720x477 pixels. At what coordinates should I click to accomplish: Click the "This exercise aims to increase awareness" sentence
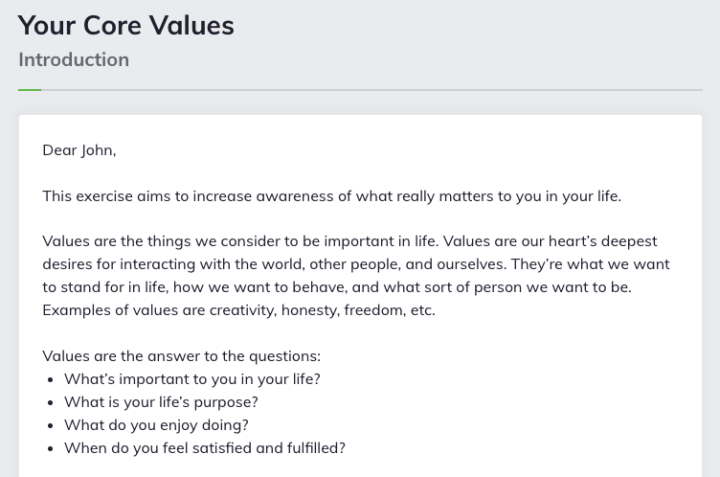[x=332, y=196]
